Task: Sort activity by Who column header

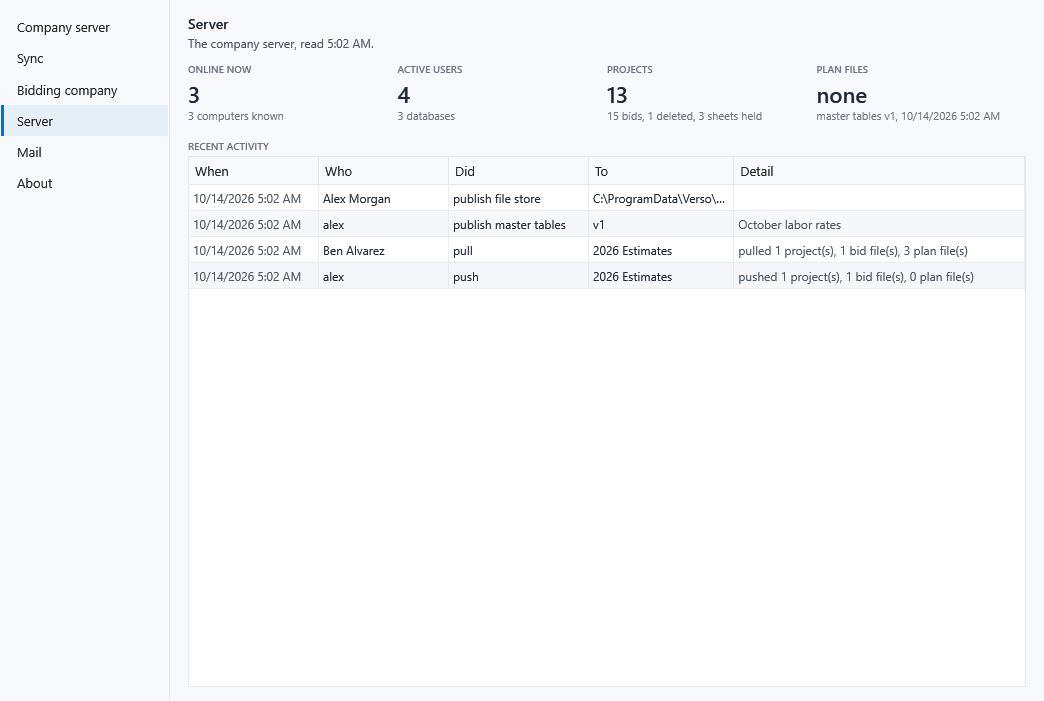Action: click(x=384, y=171)
